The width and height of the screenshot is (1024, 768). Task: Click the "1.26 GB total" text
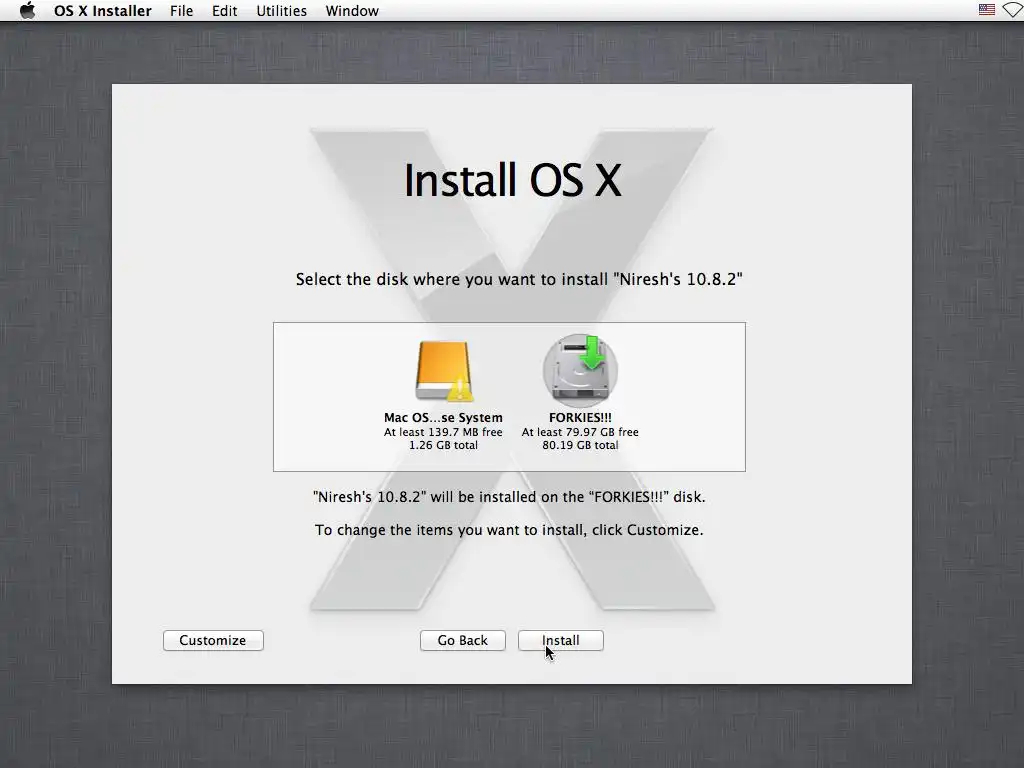[x=443, y=445]
